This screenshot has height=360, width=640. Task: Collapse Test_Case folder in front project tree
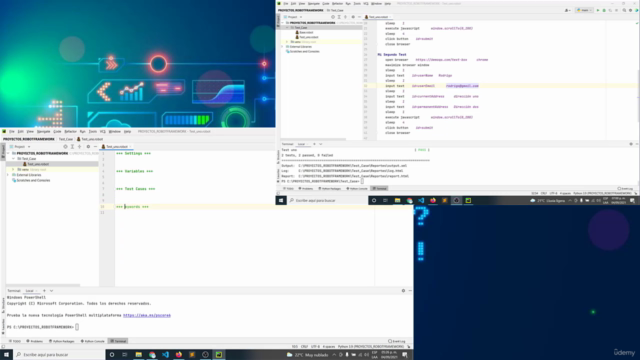(x=13, y=159)
